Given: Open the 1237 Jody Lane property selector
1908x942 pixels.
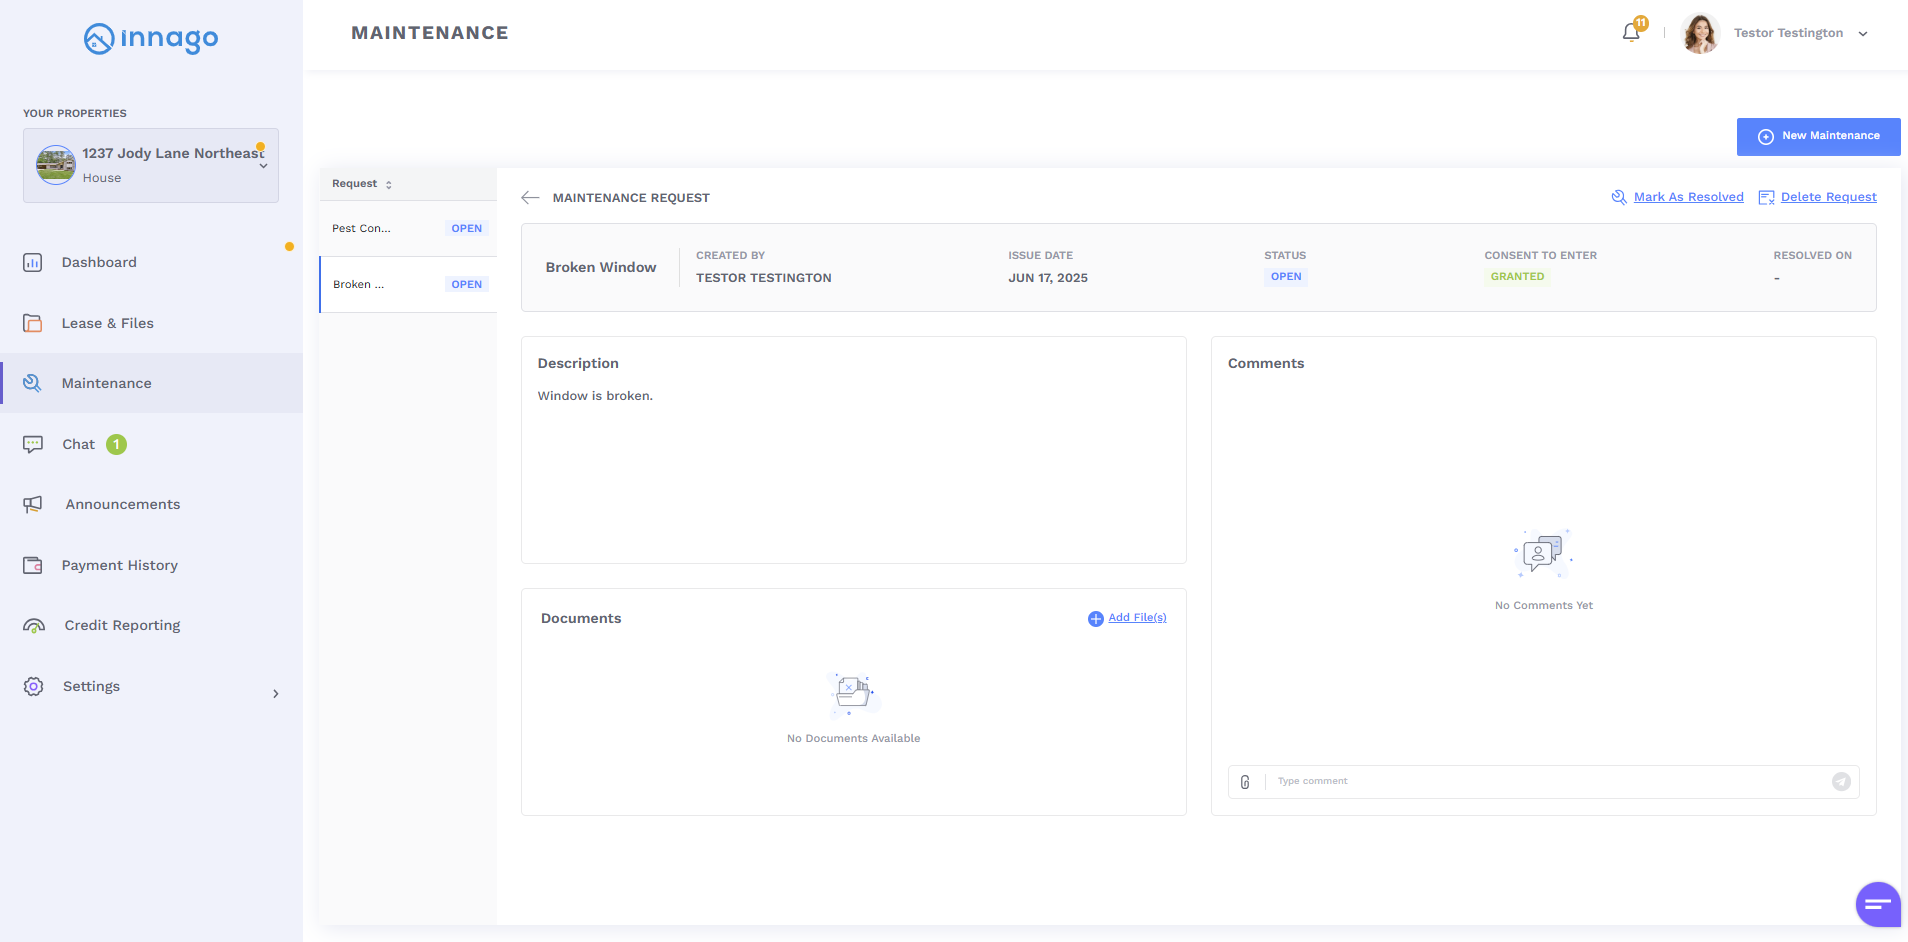Looking at the screenshot, I should (x=151, y=165).
